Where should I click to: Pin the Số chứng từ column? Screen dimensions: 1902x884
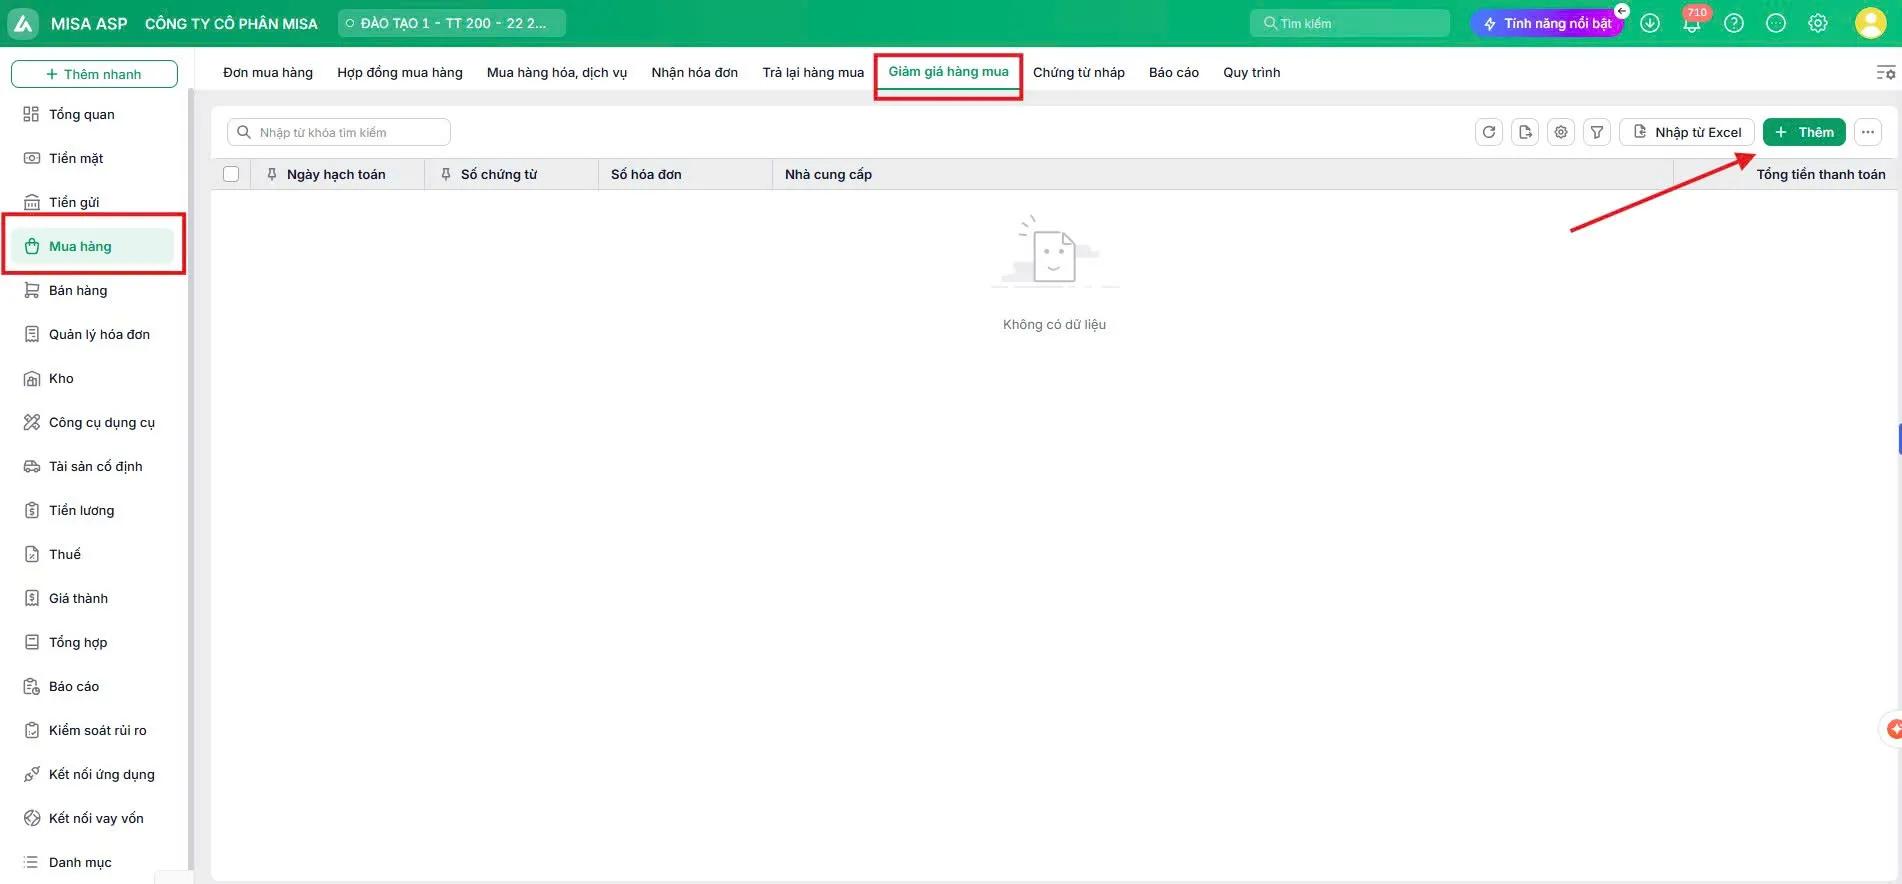point(446,174)
